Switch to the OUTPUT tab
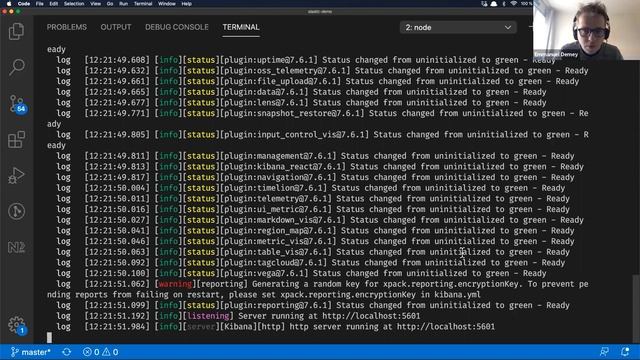Screen dimensions: 640x360 point(116,27)
